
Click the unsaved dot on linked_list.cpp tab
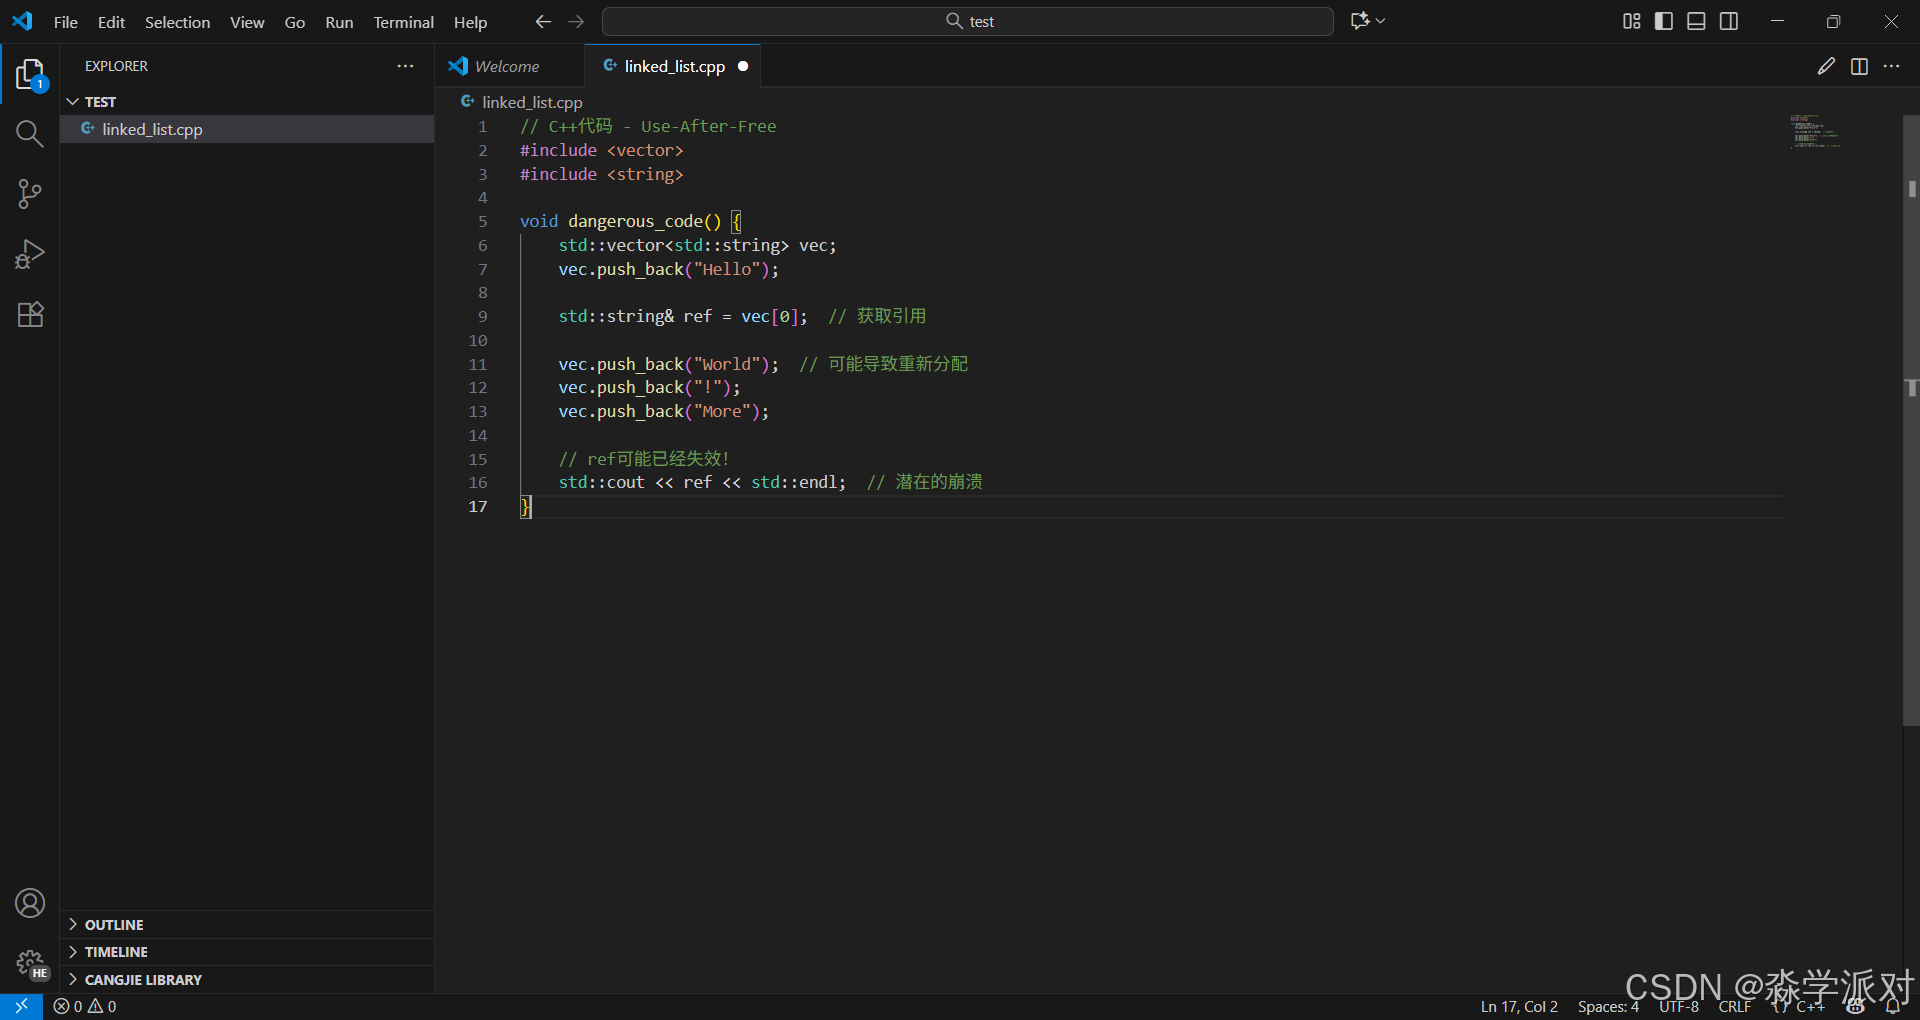point(743,66)
